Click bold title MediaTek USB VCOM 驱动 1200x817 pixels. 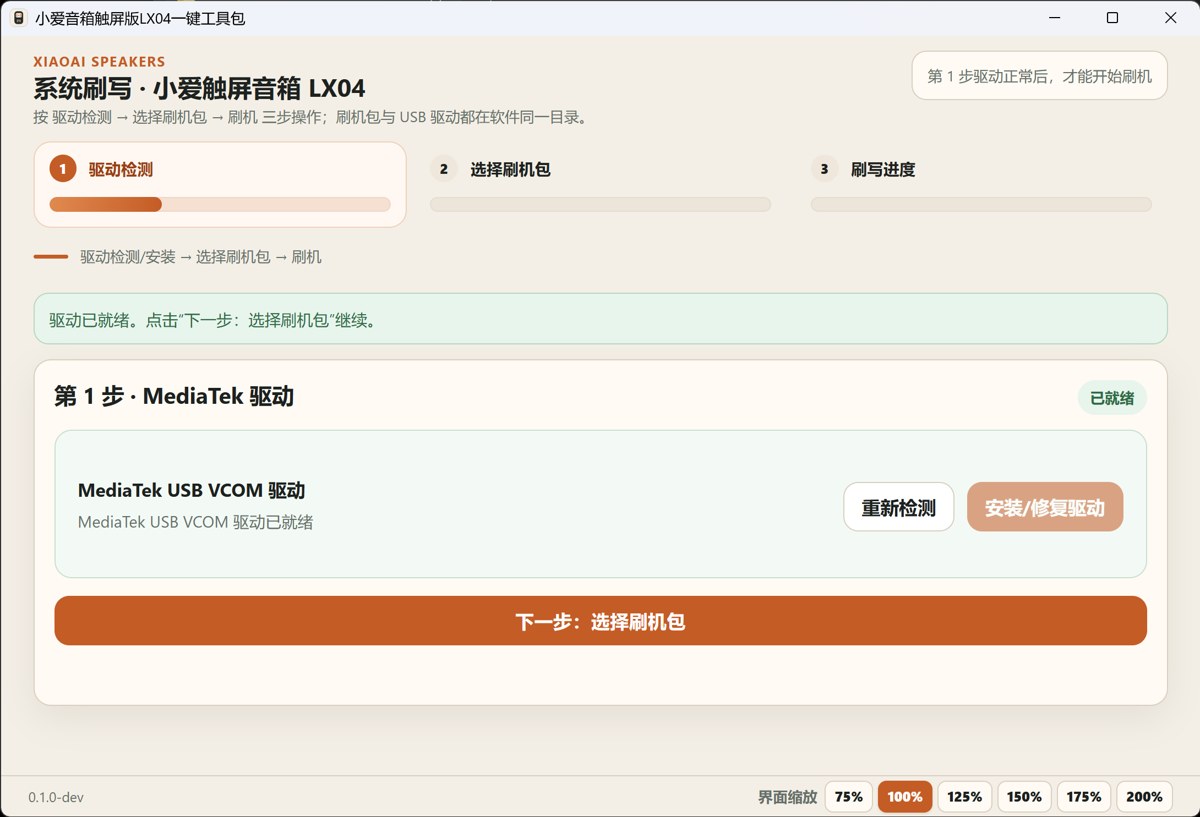pyautogui.click(x=191, y=490)
